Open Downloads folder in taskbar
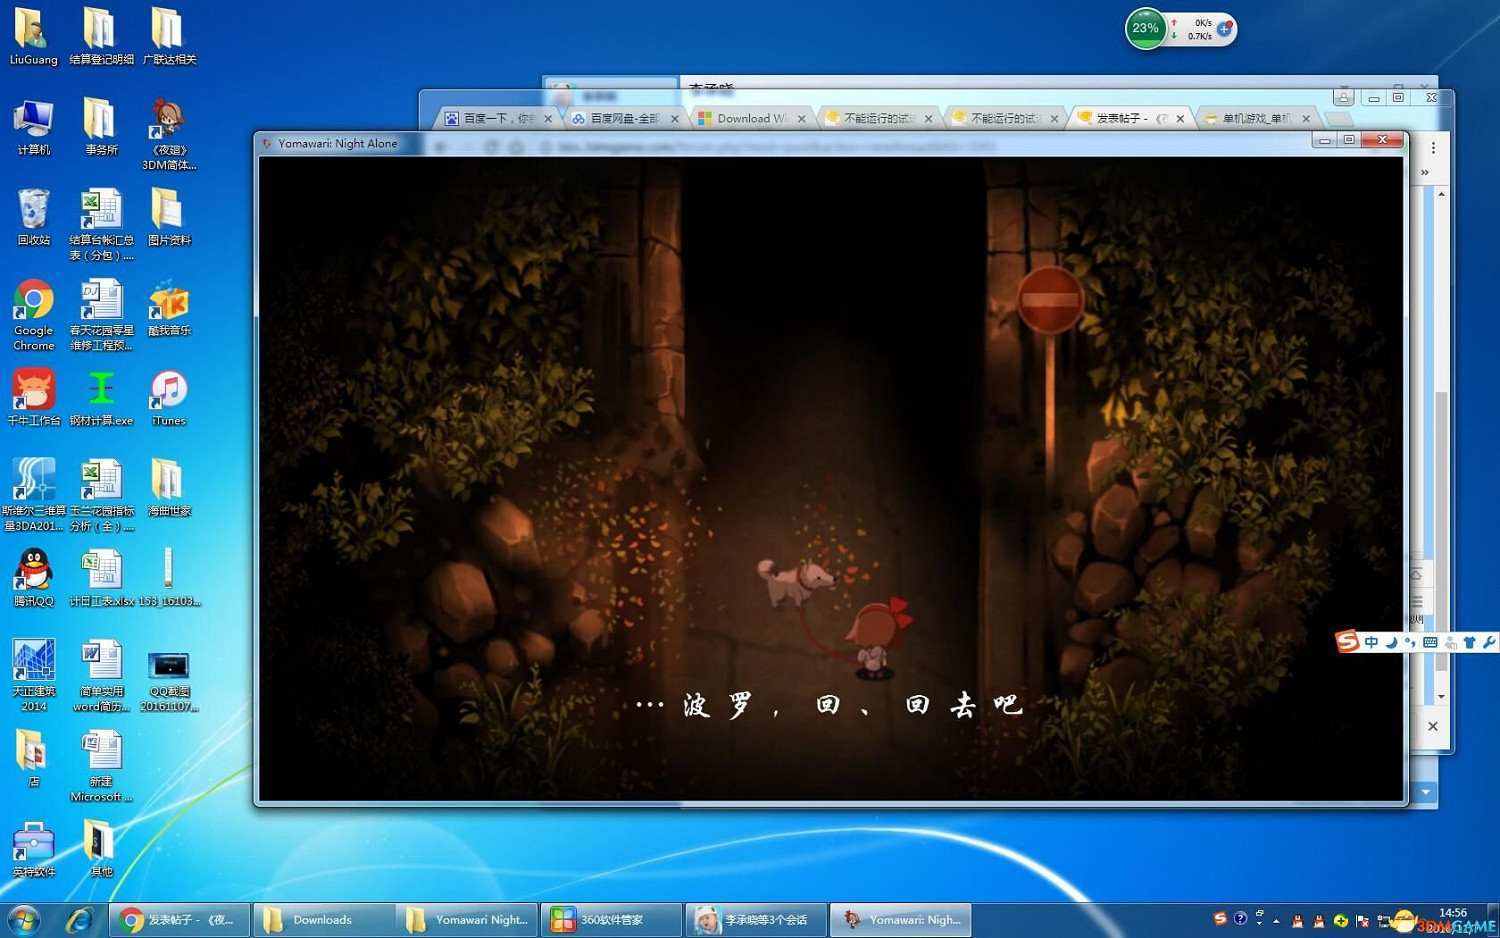The height and width of the screenshot is (938, 1500). 322,920
